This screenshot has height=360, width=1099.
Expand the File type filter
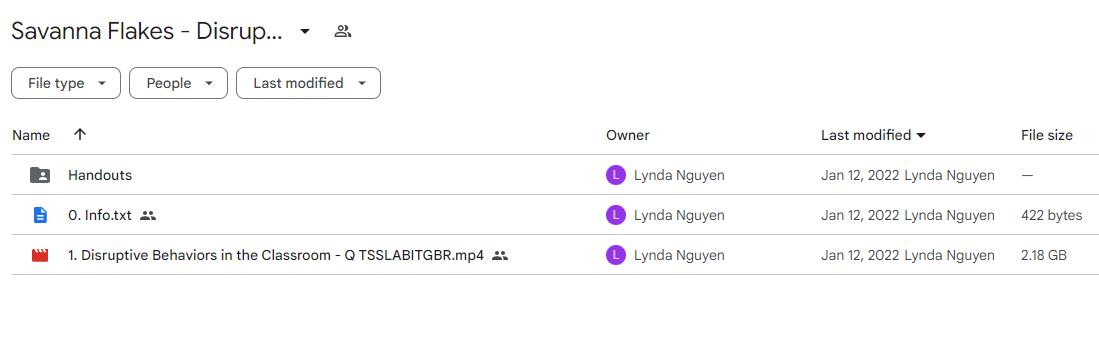click(x=66, y=83)
